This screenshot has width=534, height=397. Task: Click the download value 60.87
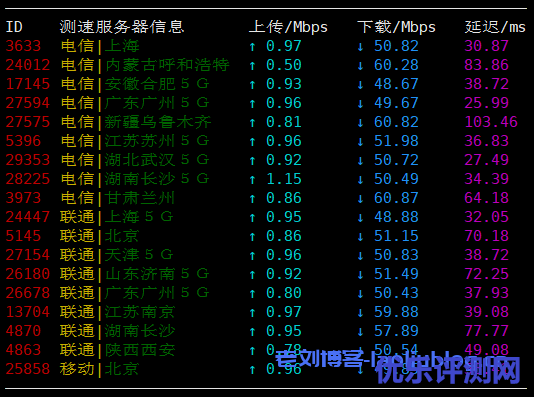point(396,198)
